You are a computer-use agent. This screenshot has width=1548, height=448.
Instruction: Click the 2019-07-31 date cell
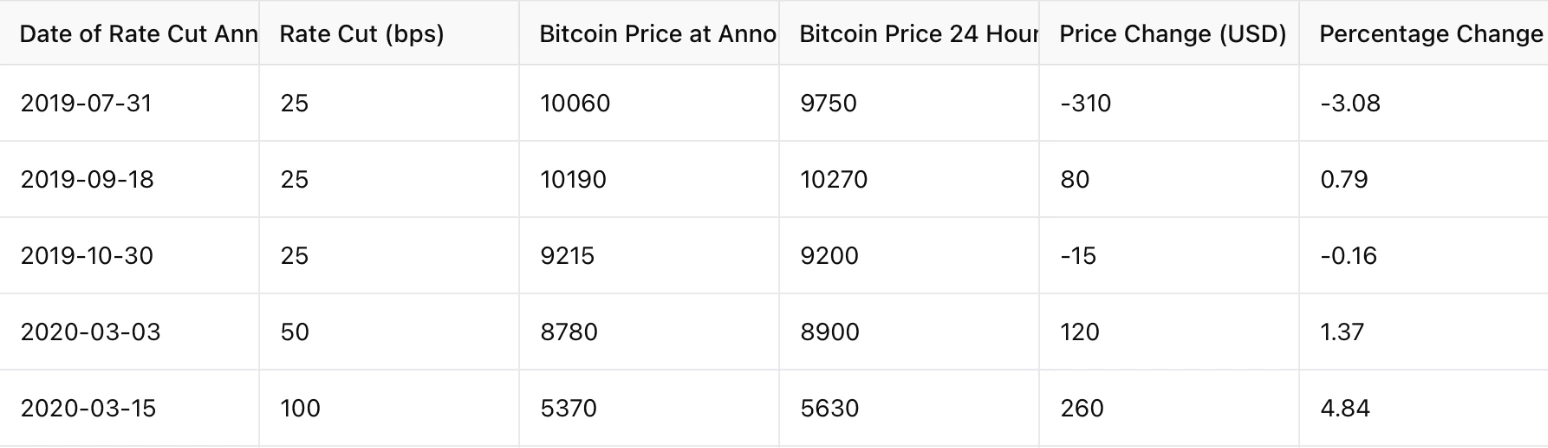(130, 103)
